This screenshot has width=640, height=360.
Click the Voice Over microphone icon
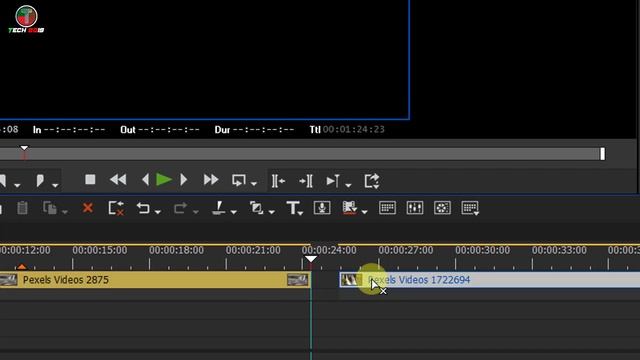[322, 208]
